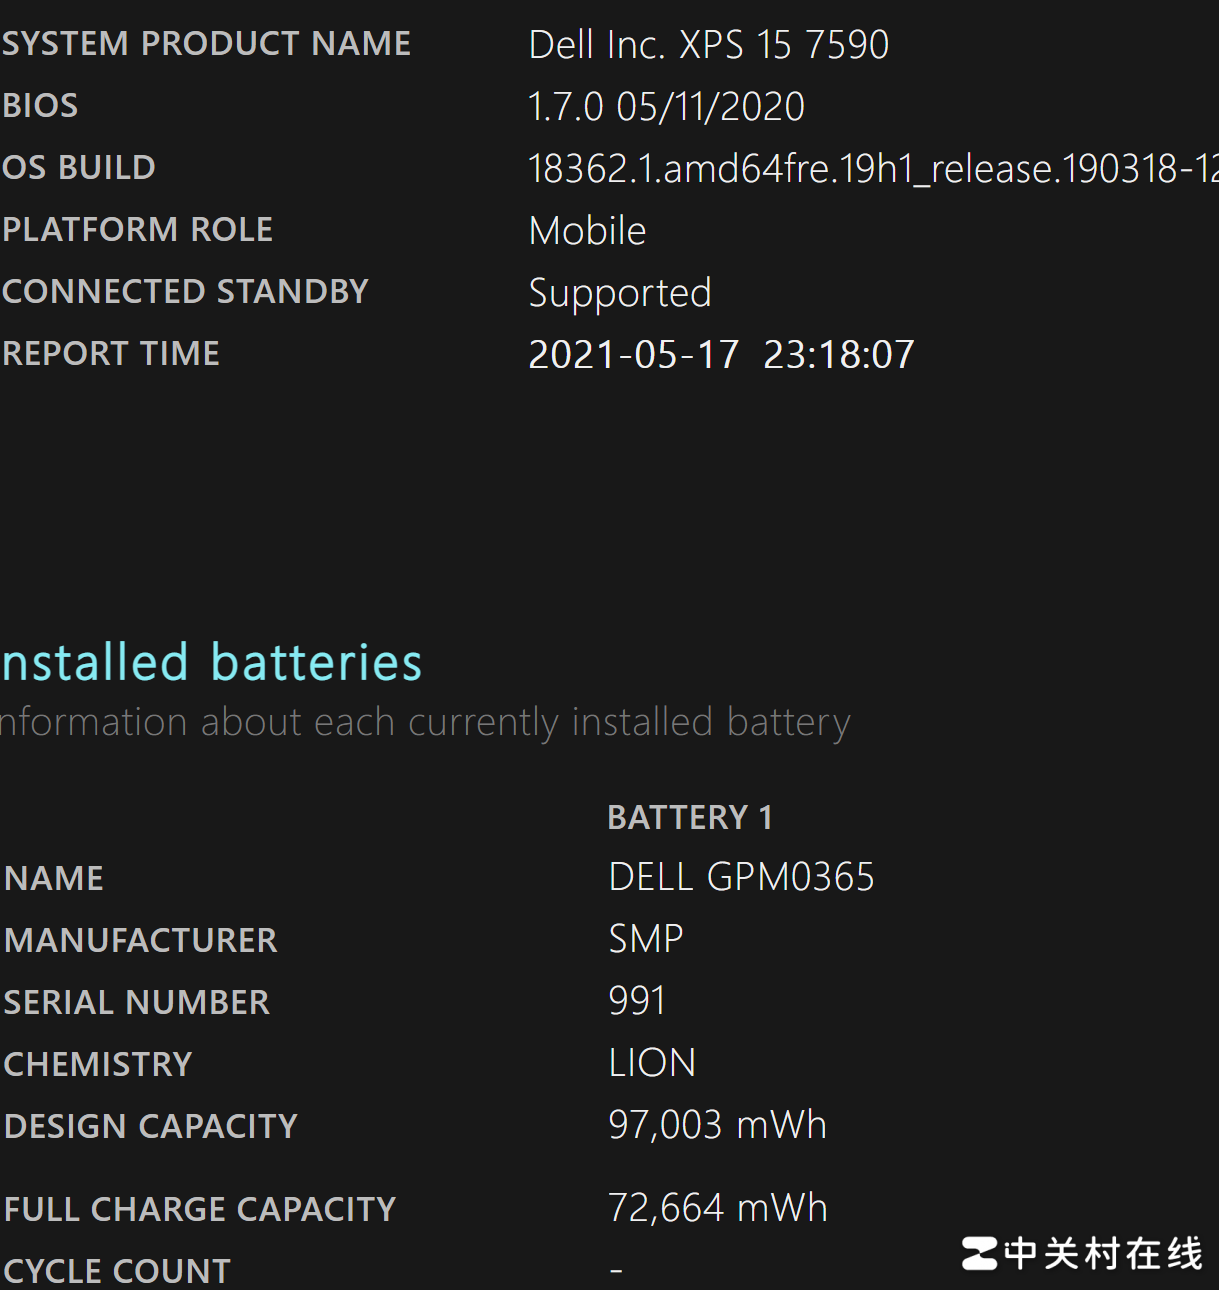
Task: Select the CYCLE COUNT label
Action: click(x=116, y=1268)
